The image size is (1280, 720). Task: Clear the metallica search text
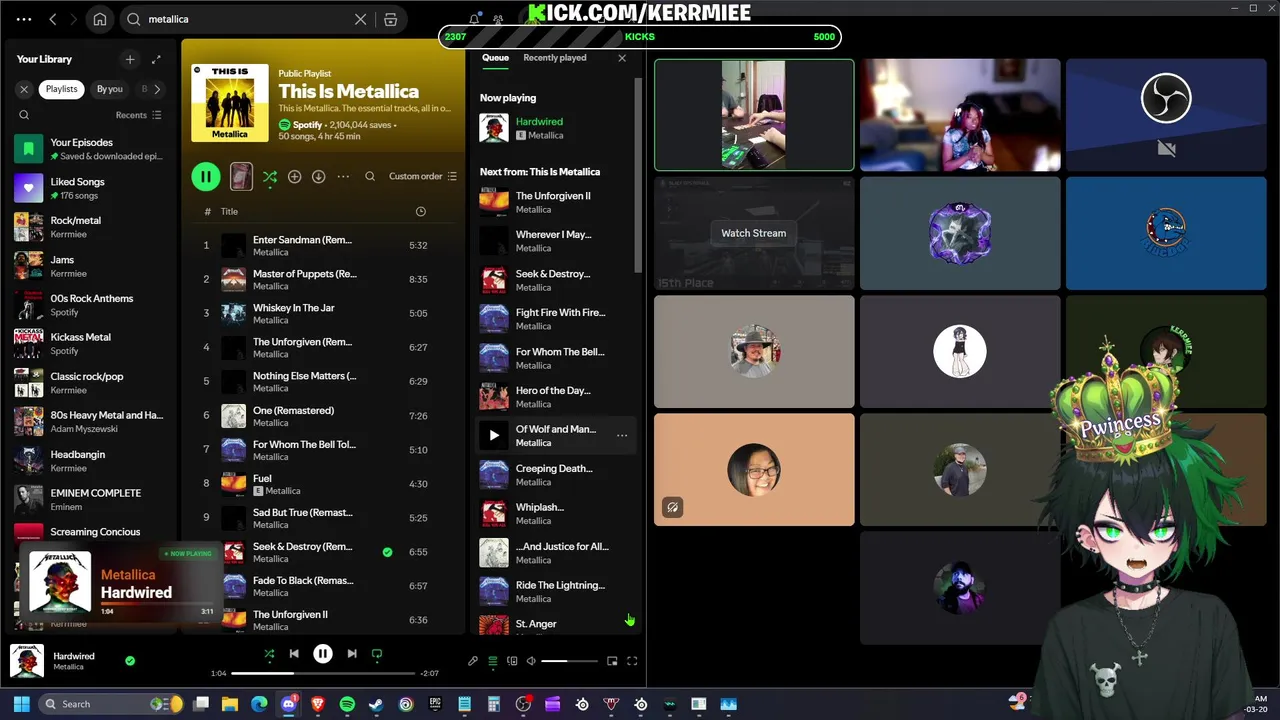pyautogui.click(x=361, y=19)
